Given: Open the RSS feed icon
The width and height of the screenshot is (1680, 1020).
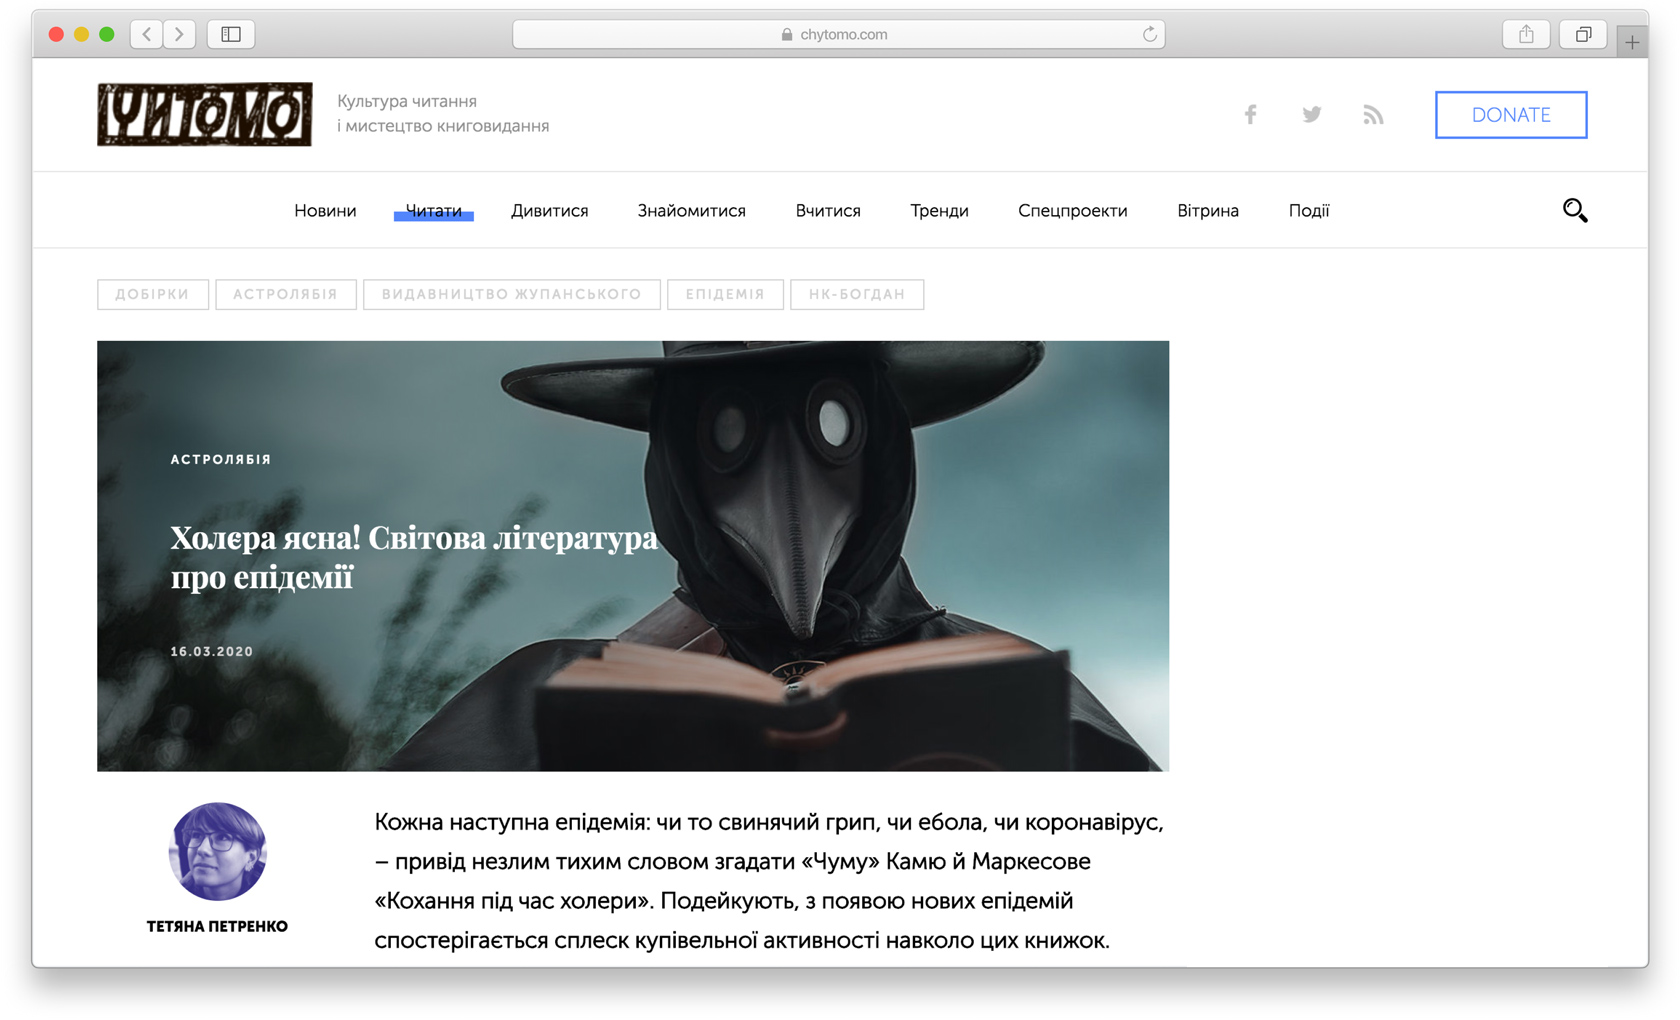Looking at the screenshot, I should pyautogui.click(x=1373, y=115).
